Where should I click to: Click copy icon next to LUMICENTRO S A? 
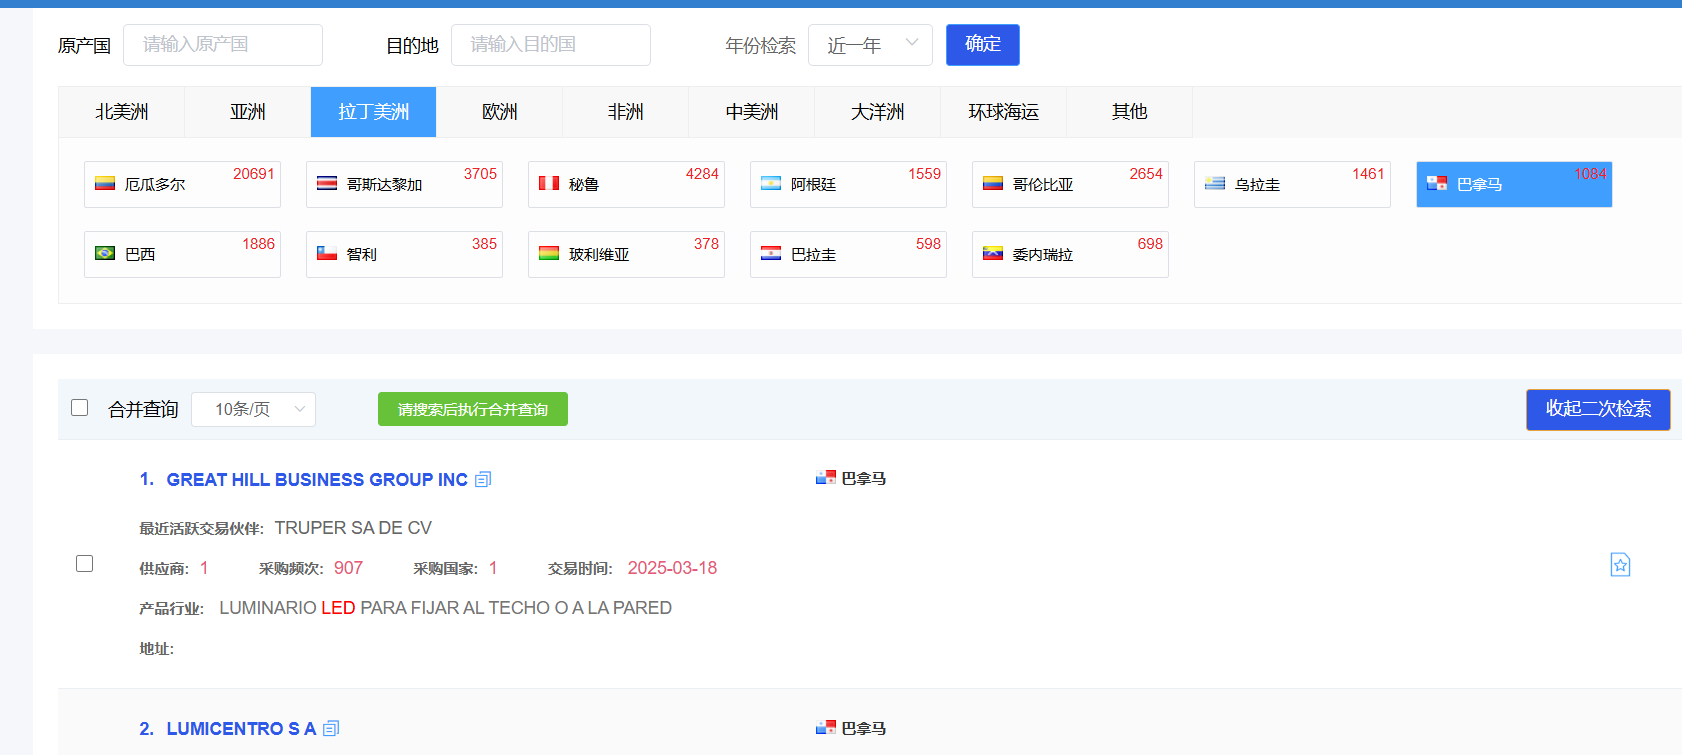[331, 729]
